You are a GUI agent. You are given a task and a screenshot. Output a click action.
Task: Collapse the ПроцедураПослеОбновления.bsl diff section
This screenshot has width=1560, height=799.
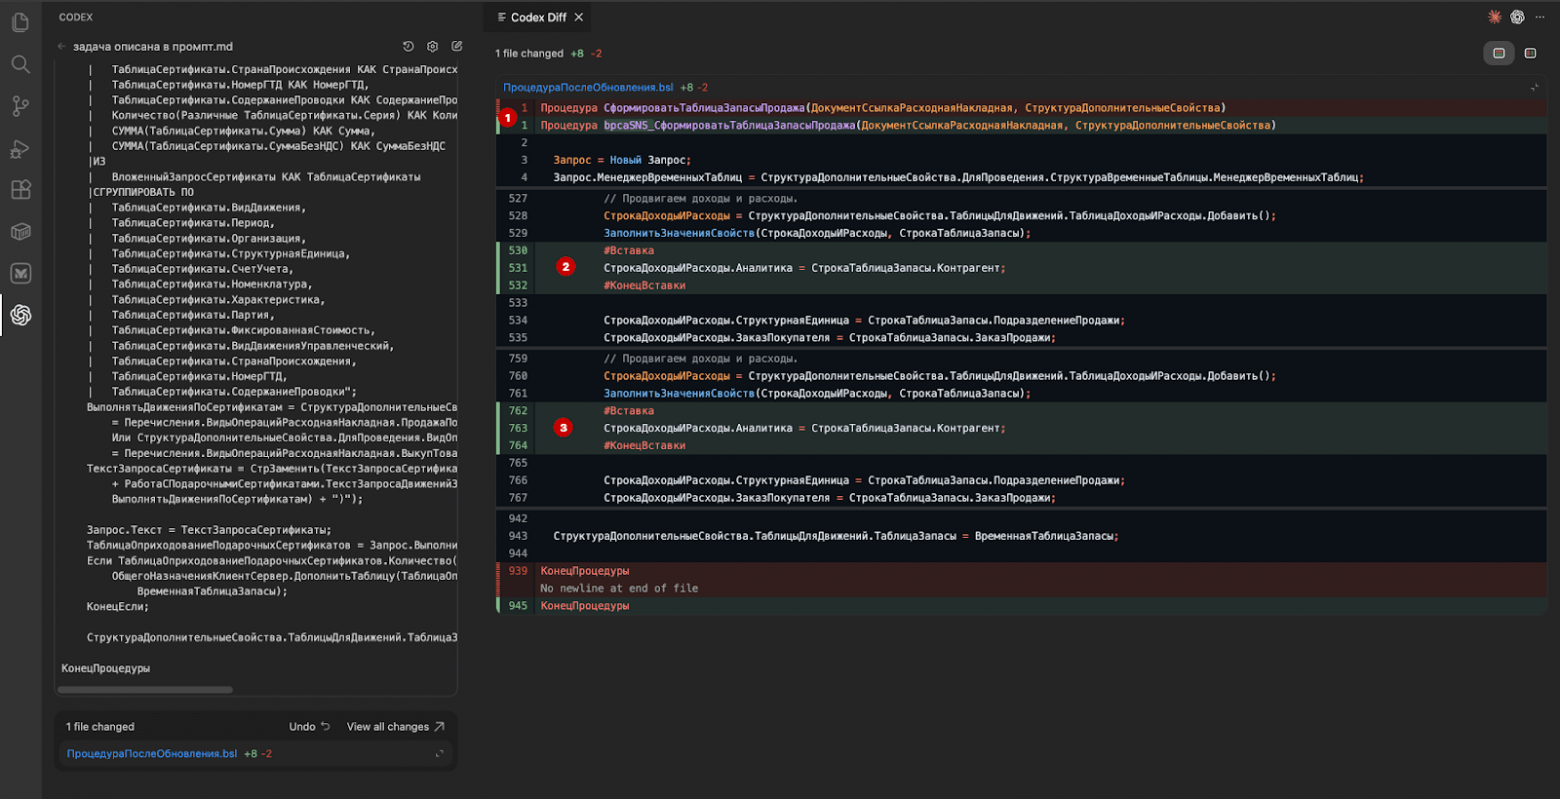[x=1534, y=88]
